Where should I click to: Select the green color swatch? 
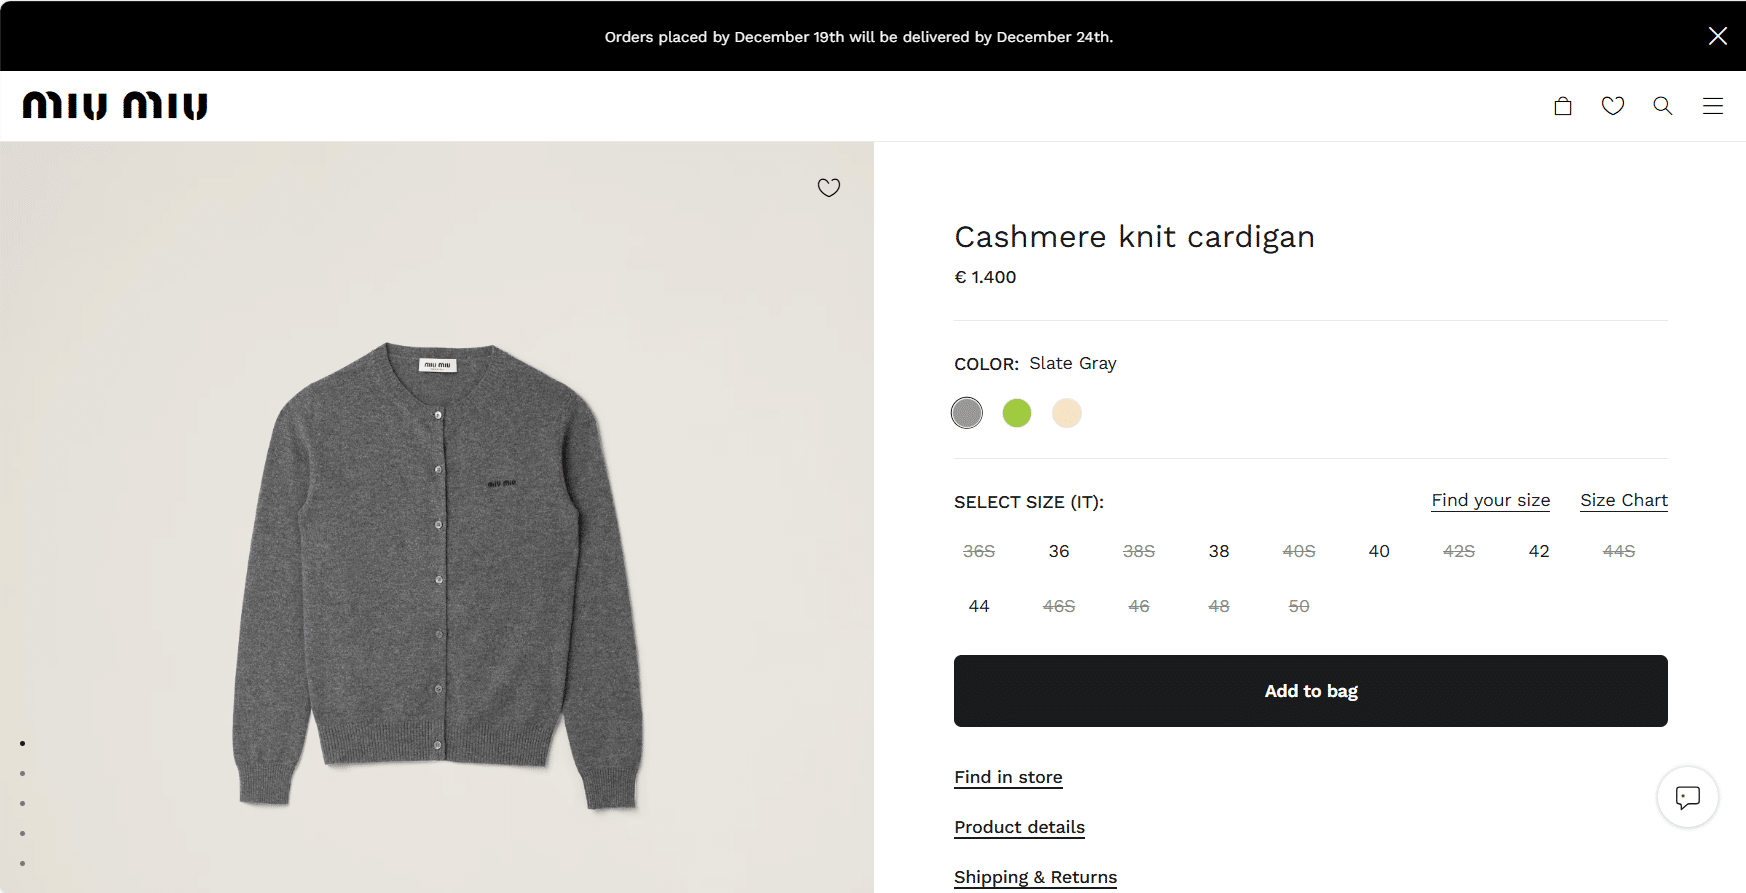pyautogui.click(x=1017, y=413)
